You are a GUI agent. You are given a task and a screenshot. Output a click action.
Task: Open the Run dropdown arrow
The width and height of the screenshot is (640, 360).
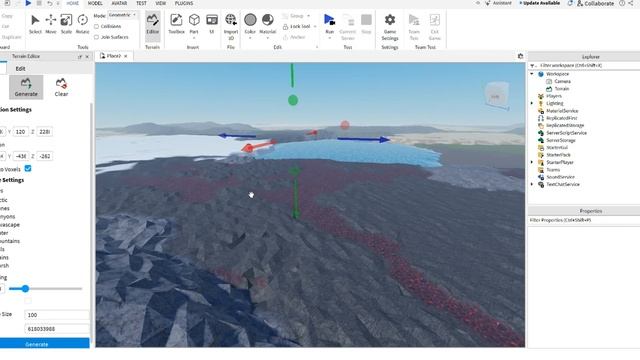pyautogui.click(x=329, y=38)
